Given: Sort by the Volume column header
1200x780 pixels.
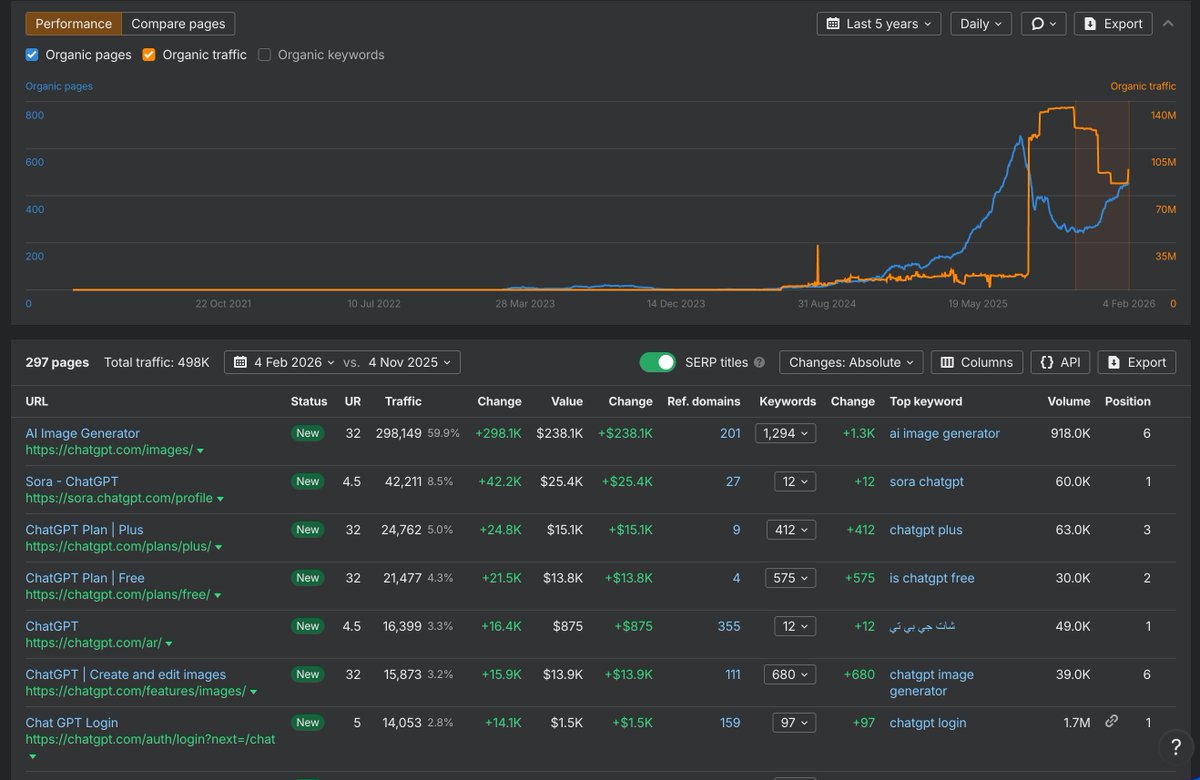Looking at the screenshot, I should point(1069,401).
